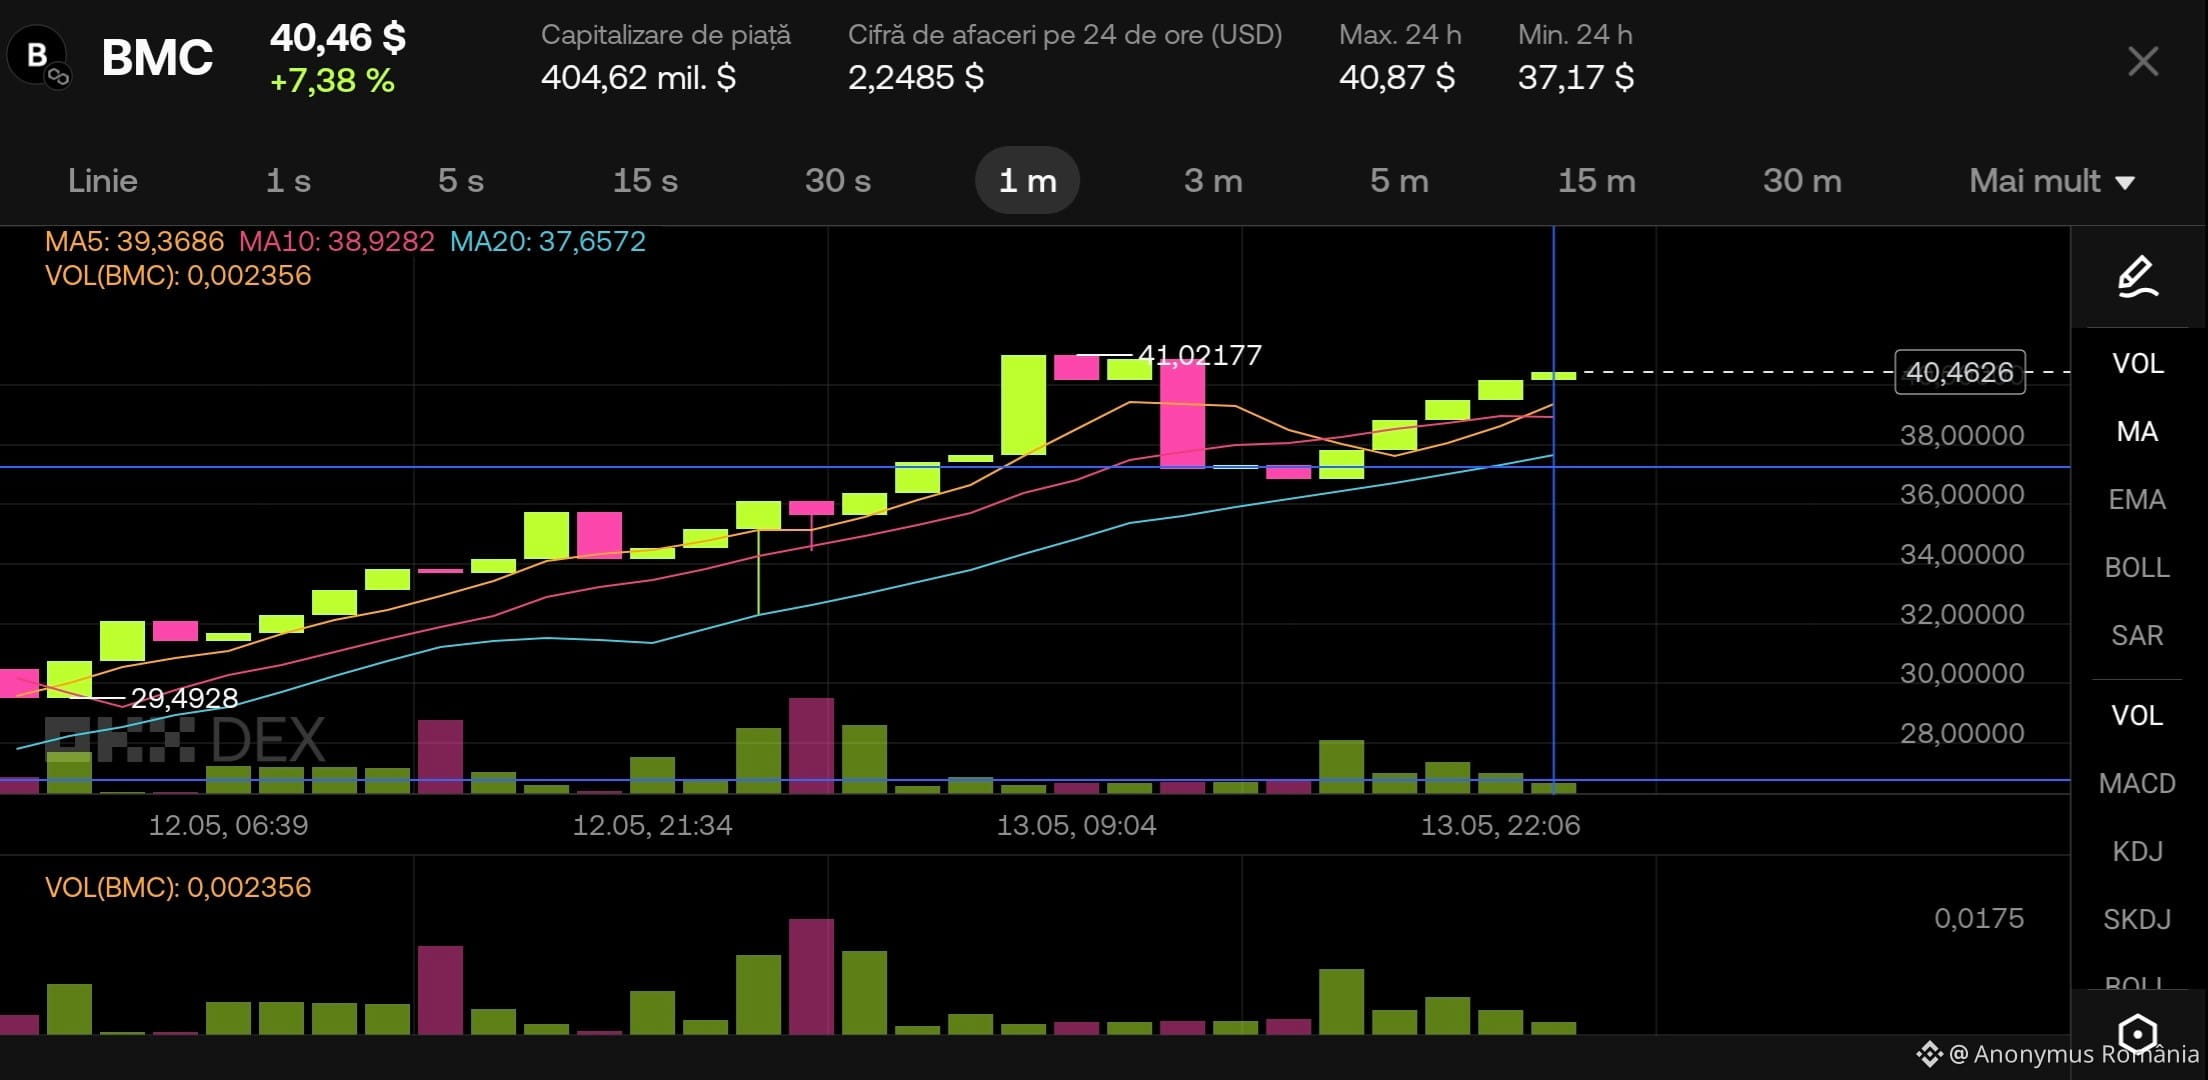Toggle the SKDJ sub-indicator
This screenshot has width=2208, height=1080.
[2138, 920]
